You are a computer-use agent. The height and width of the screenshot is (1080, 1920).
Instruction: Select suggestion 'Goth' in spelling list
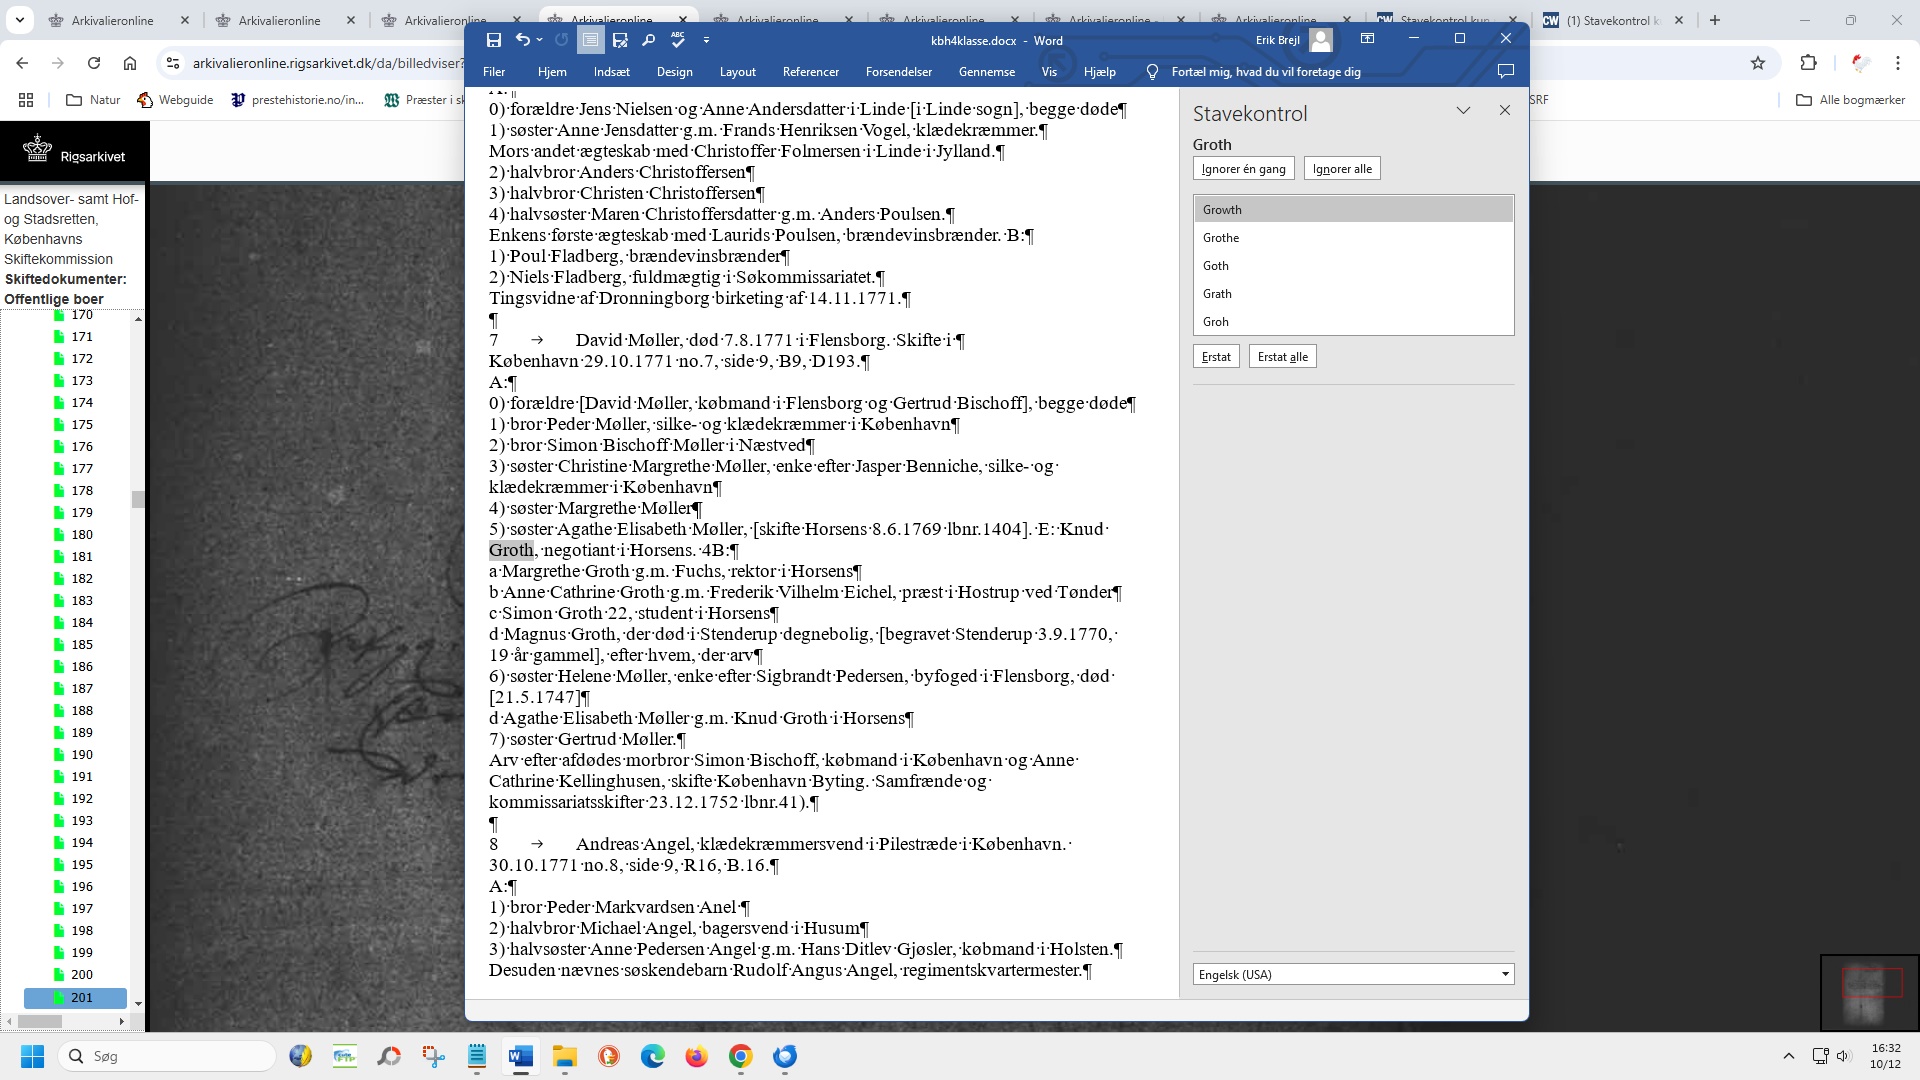[x=1353, y=266]
